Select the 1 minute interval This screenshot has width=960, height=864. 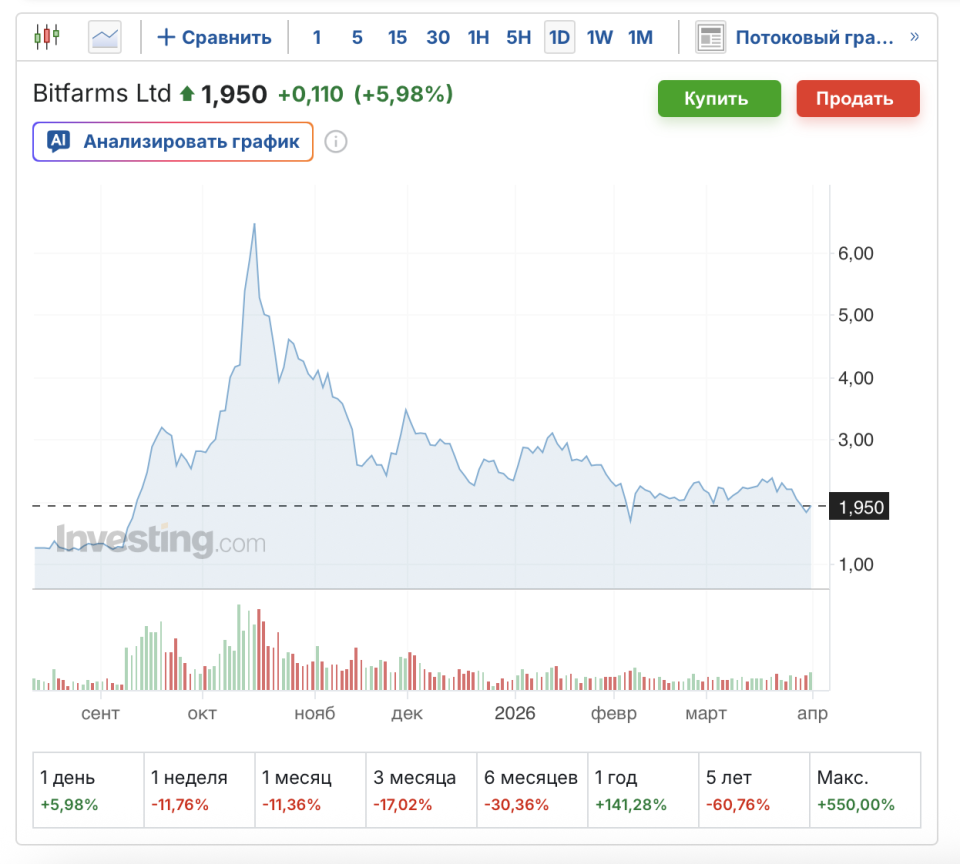click(317, 37)
